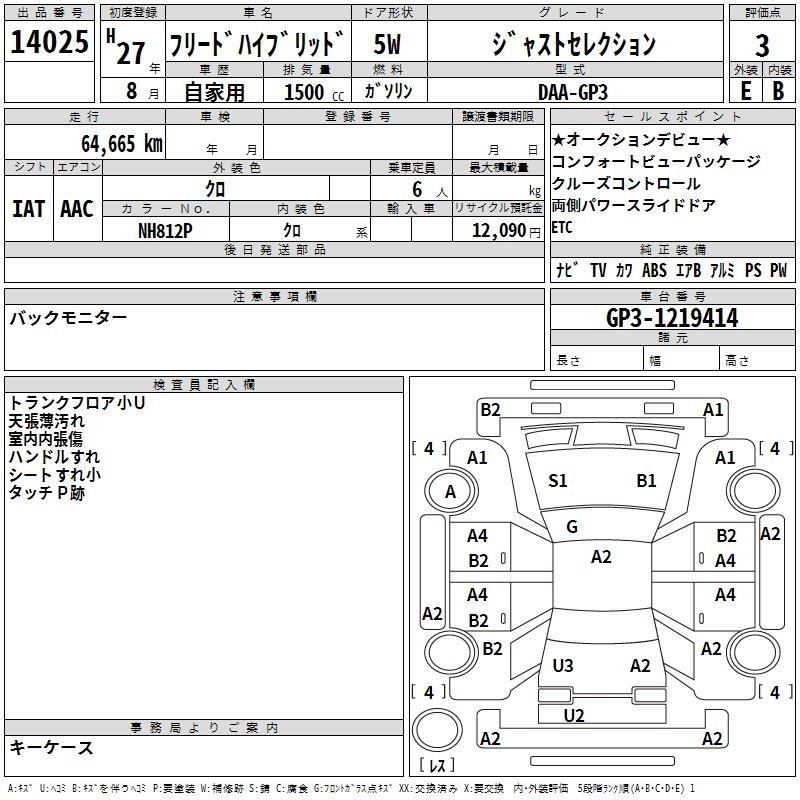Click the circled A front wheel marker
The height and width of the screenshot is (800, 800).
click(x=450, y=491)
